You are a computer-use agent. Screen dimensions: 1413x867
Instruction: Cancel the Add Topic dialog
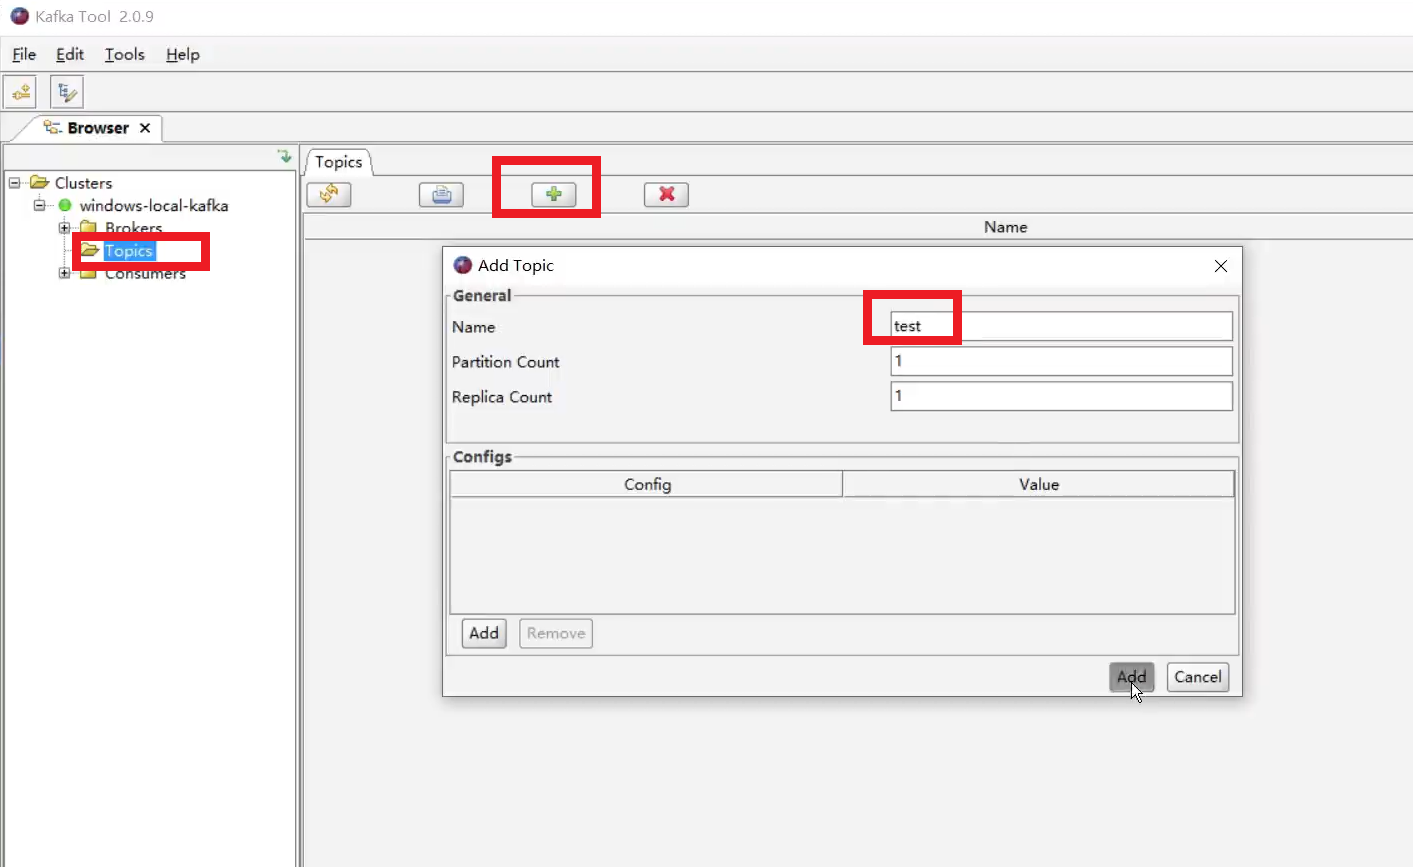pyautogui.click(x=1198, y=677)
